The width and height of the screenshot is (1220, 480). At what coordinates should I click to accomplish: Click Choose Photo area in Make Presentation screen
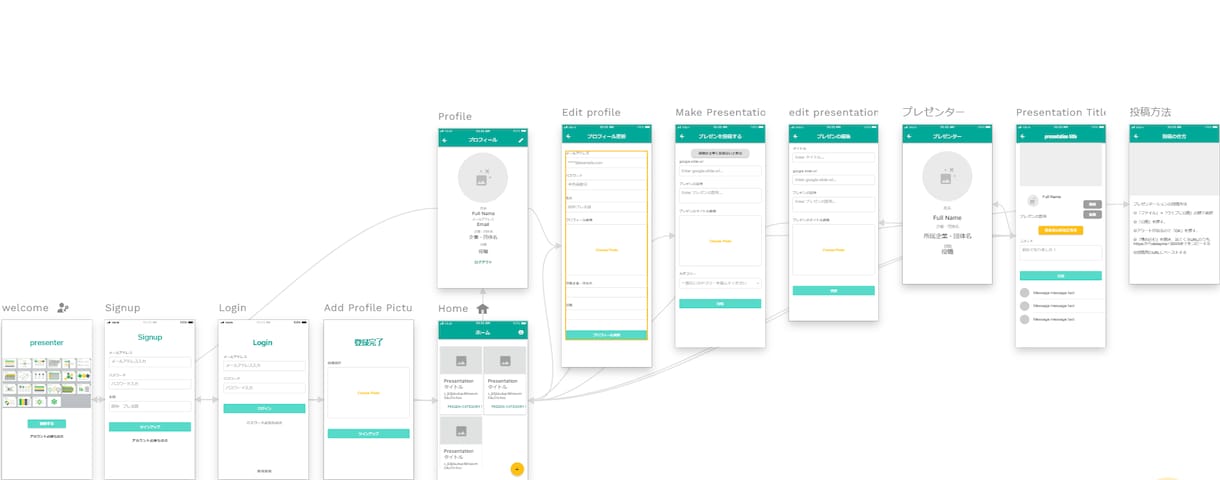pos(720,241)
